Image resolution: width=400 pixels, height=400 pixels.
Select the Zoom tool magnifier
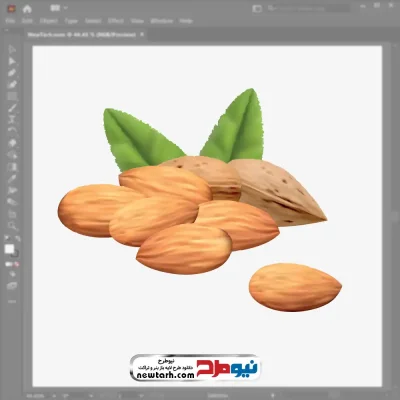tap(12, 226)
